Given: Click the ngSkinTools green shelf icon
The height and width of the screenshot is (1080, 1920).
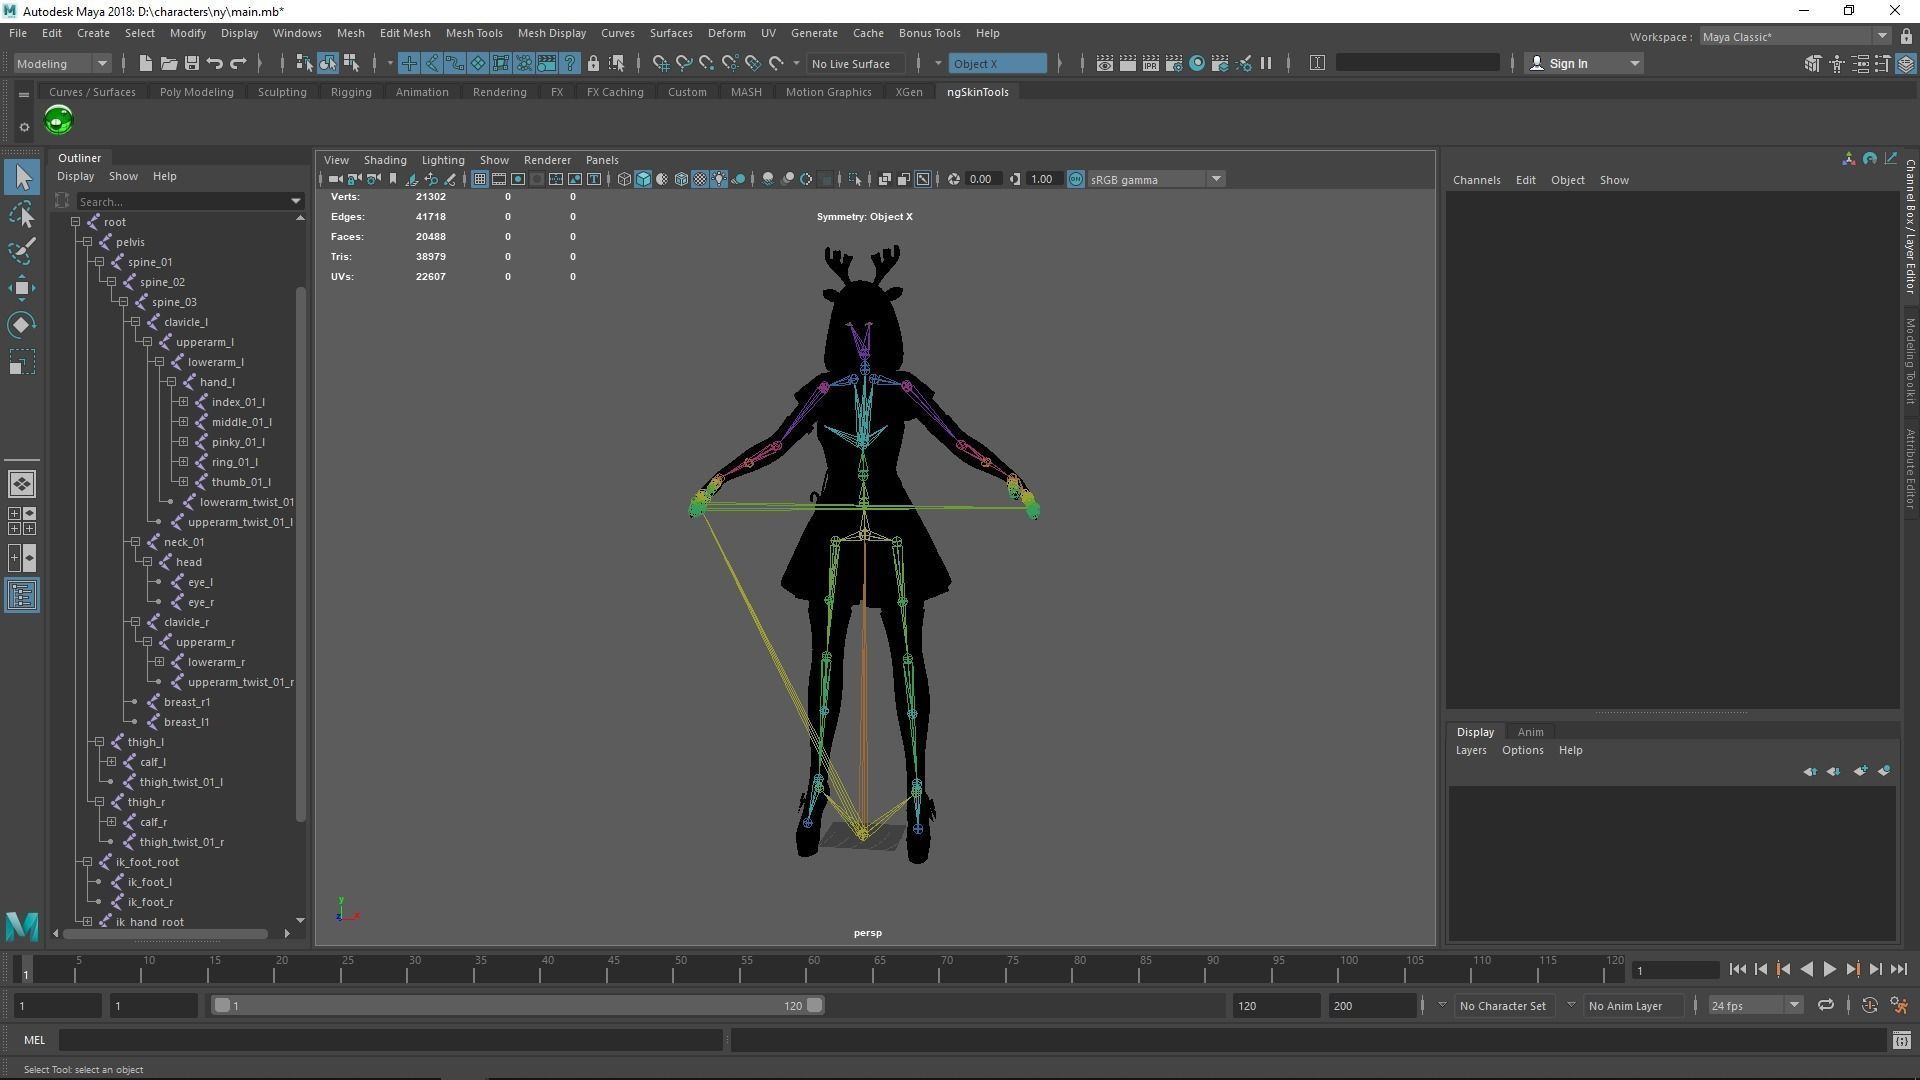Looking at the screenshot, I should click(x=59, y=121).
